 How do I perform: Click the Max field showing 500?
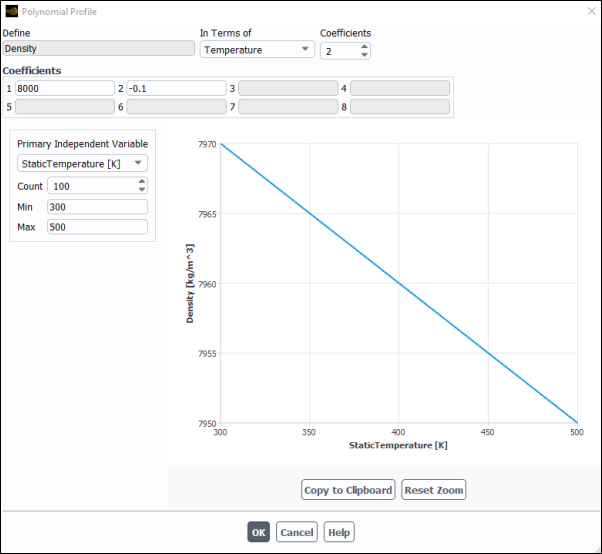pos(97,227)
